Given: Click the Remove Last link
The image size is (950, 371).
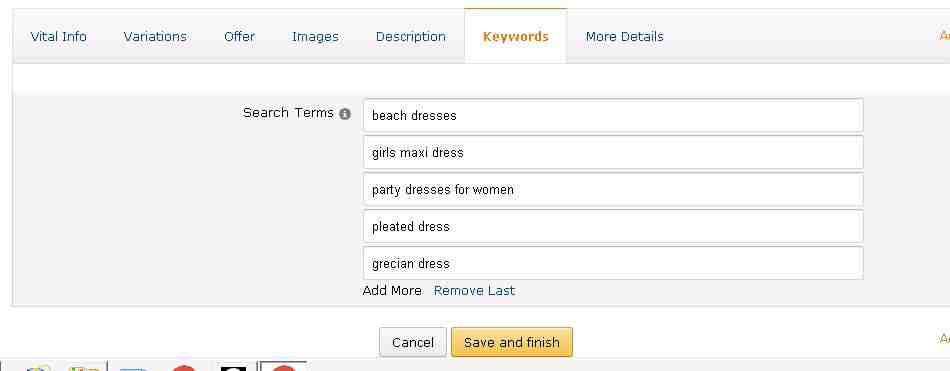Looking at the screenshot, I should [x=474, y=290].
